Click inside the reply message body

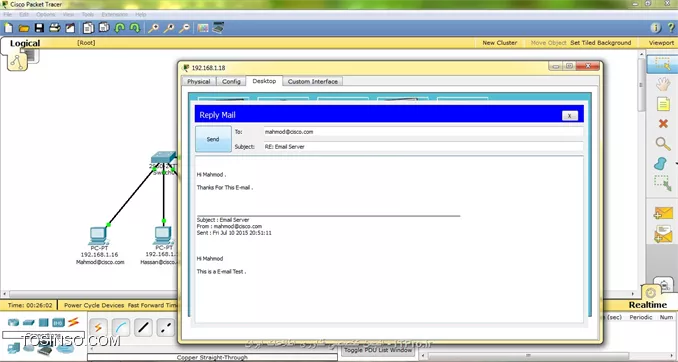(x=389, y=239)
